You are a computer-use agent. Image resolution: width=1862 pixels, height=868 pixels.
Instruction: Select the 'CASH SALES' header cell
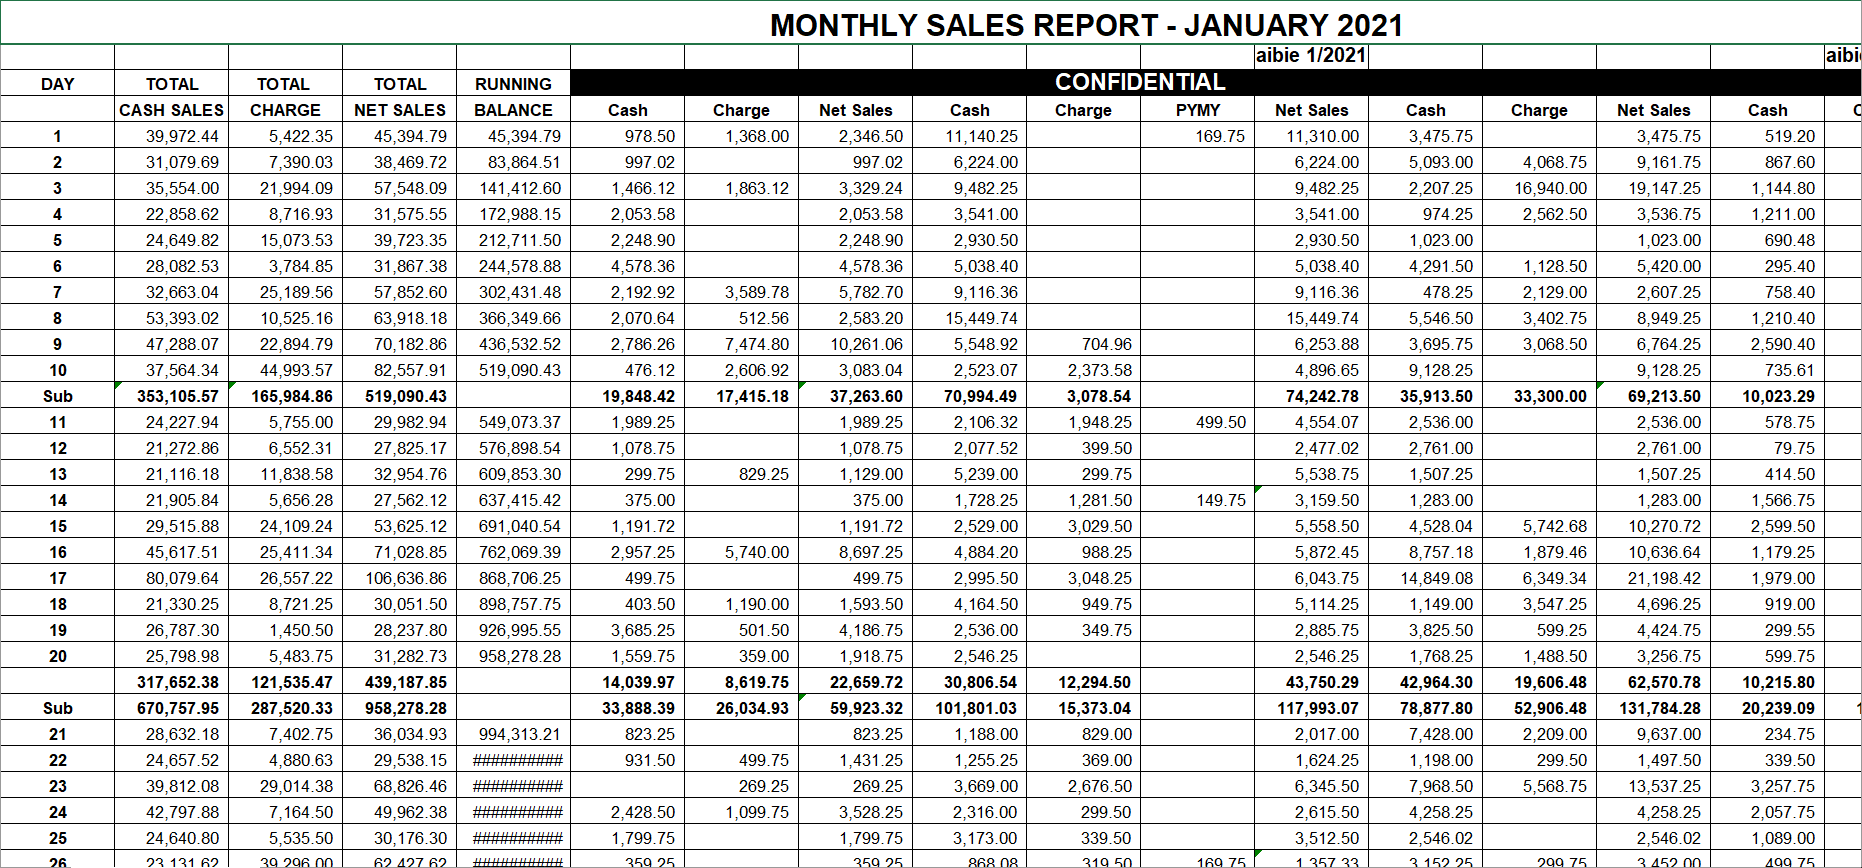point(172,110)
